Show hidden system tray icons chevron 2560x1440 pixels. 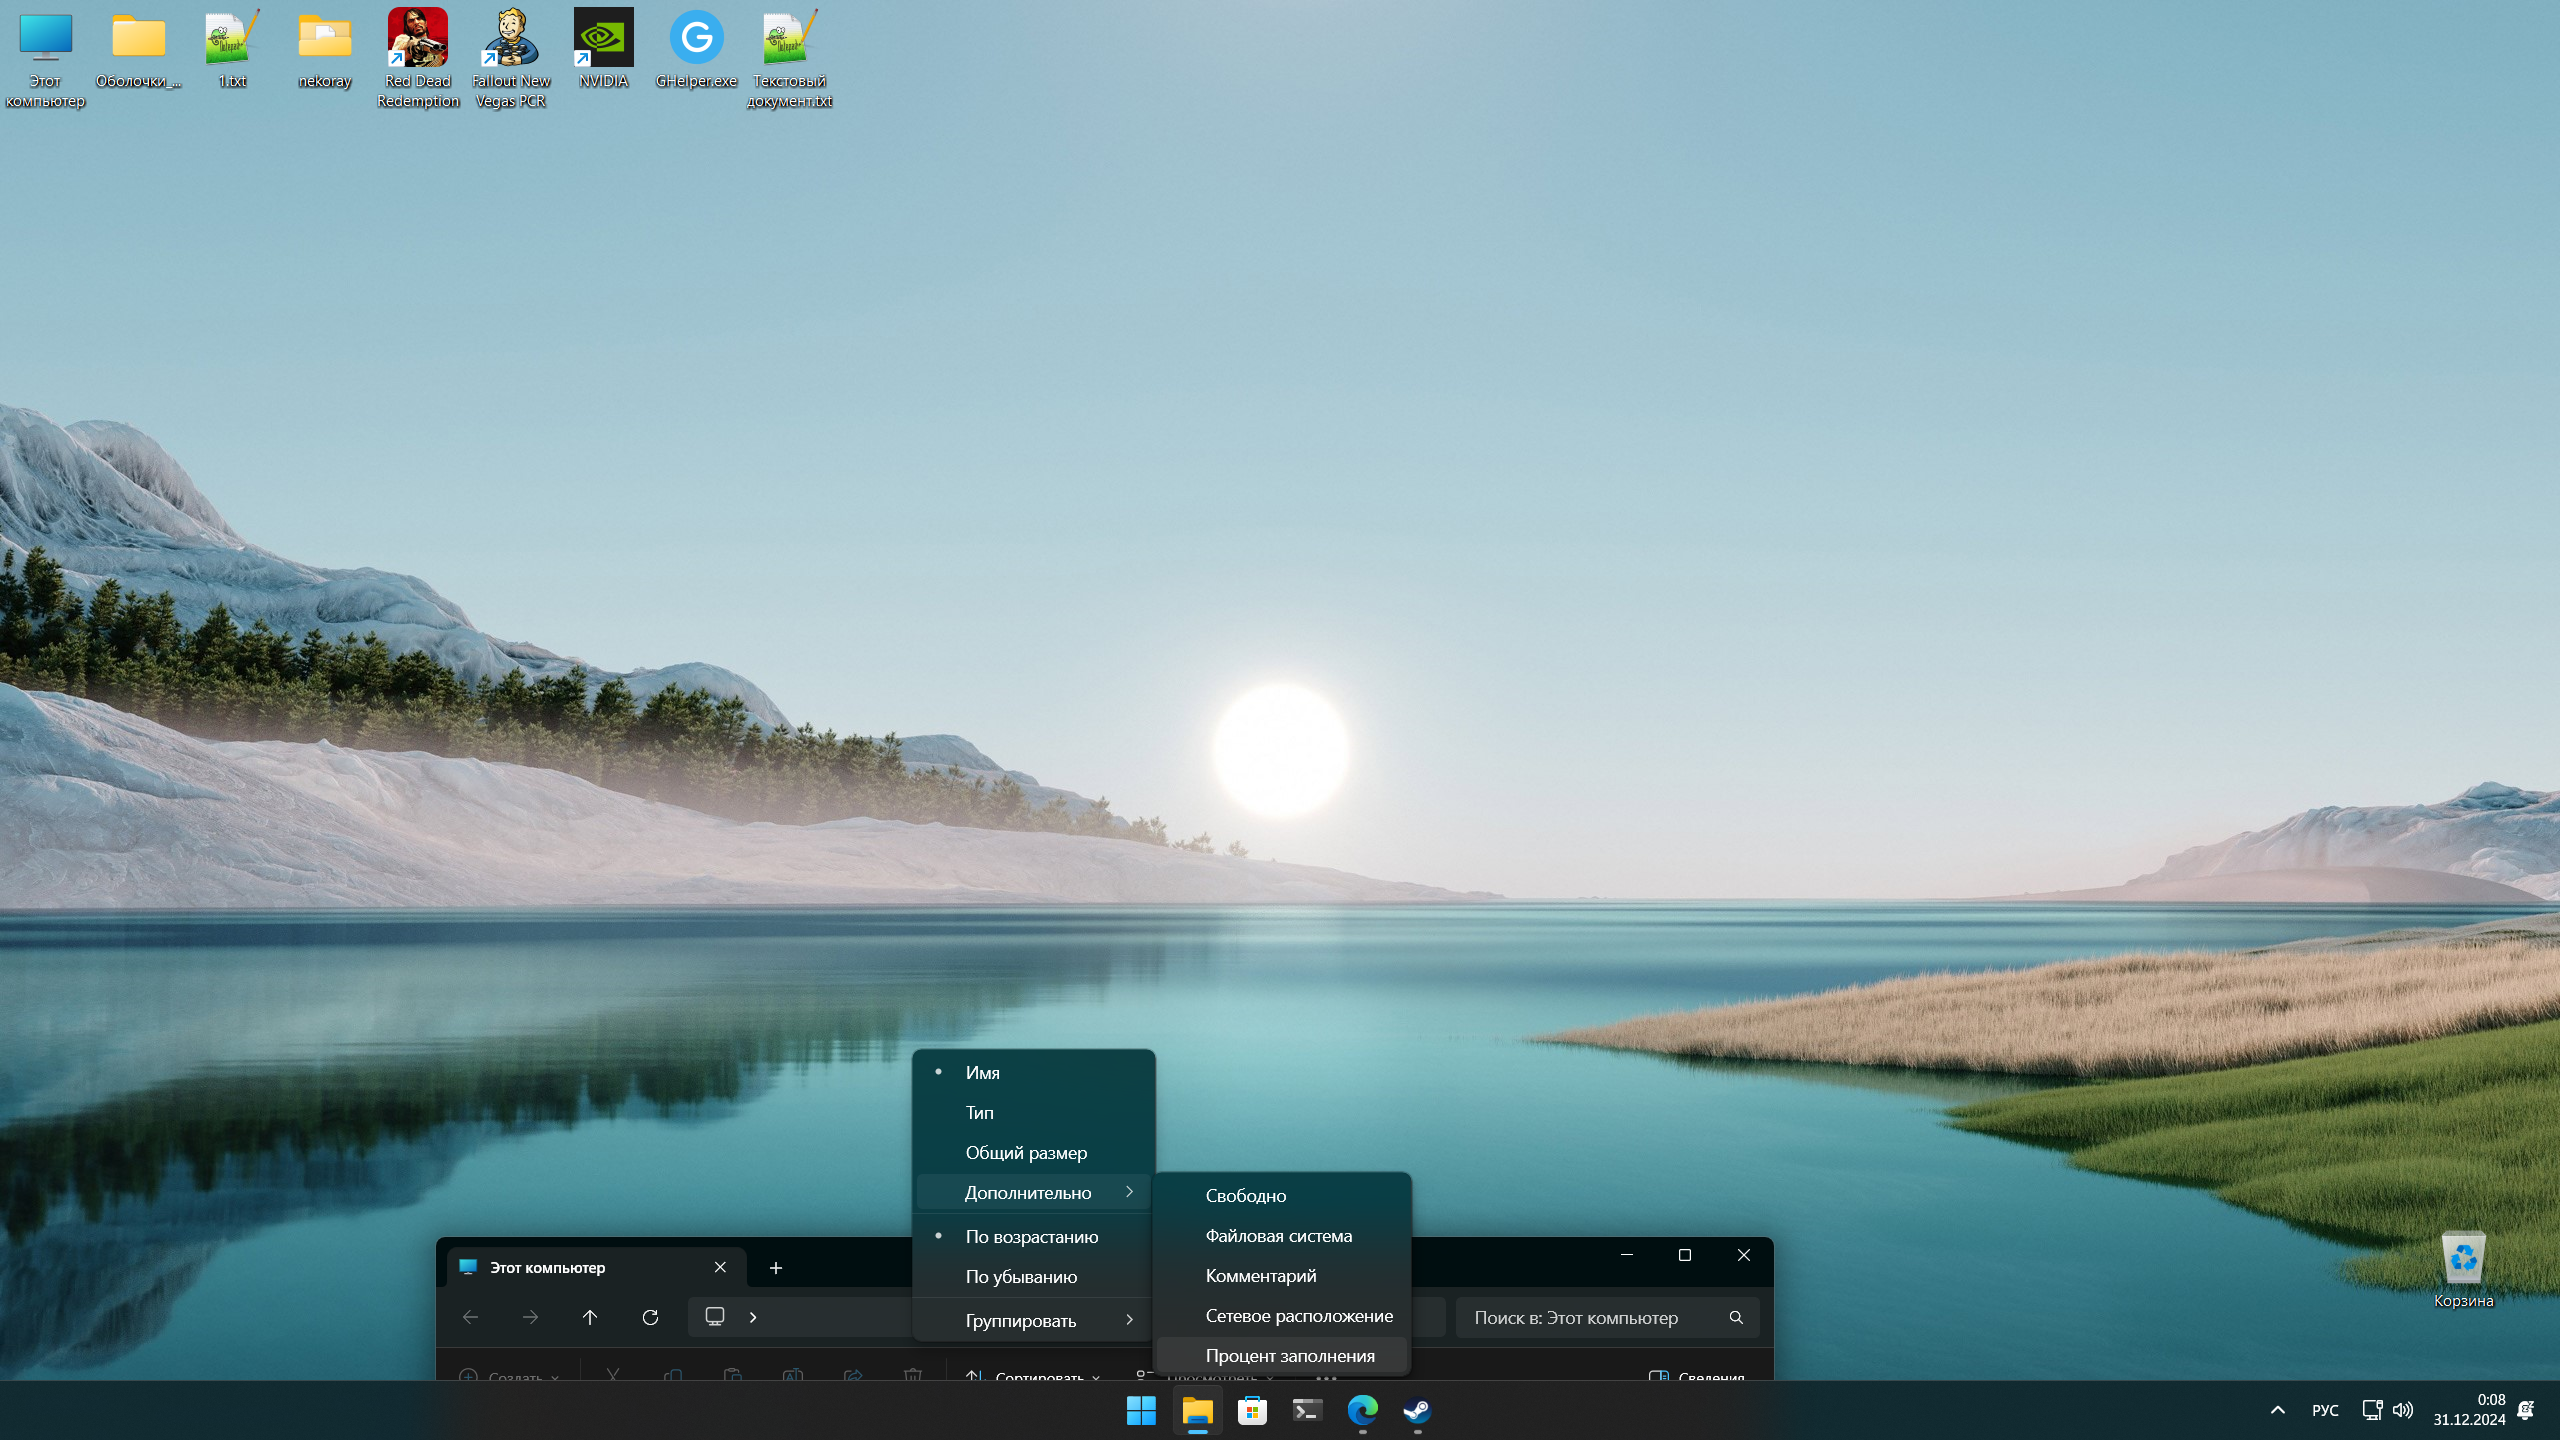pyautogui.click(x=2277, y=1410)
